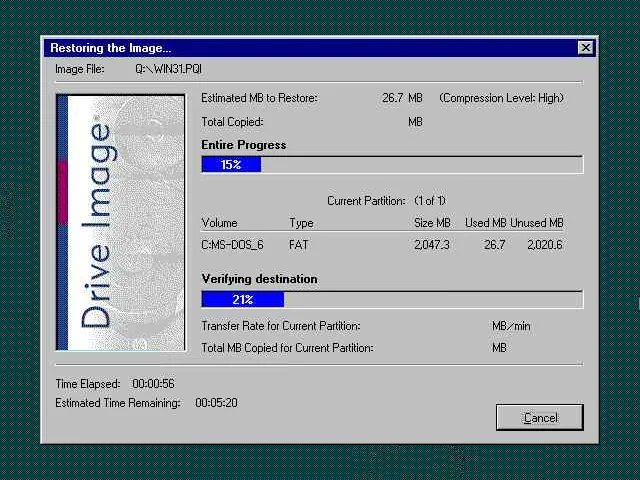The width and height of the screenshot is (640, 480).
Task: Click the "FAT" type cell
Action: 298,245
